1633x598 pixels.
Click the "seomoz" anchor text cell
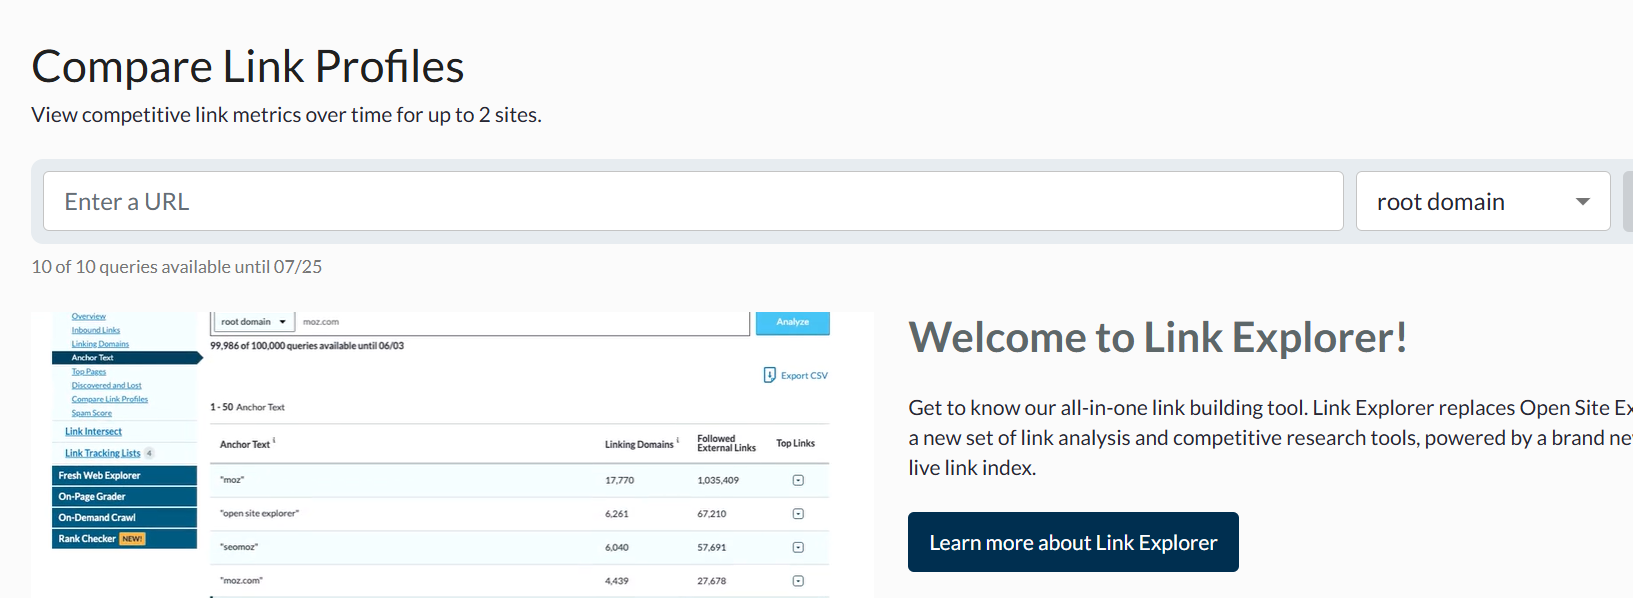[239, 547]
